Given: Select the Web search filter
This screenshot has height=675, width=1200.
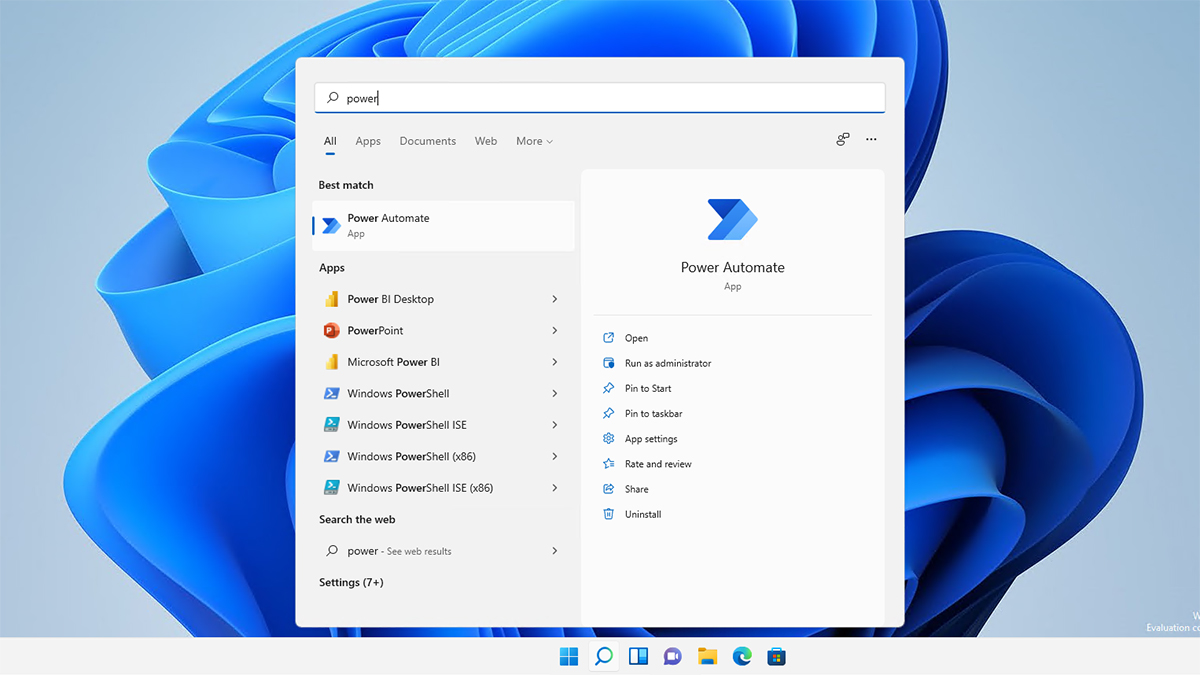Looking at the screenshot, I should [486, 141].
